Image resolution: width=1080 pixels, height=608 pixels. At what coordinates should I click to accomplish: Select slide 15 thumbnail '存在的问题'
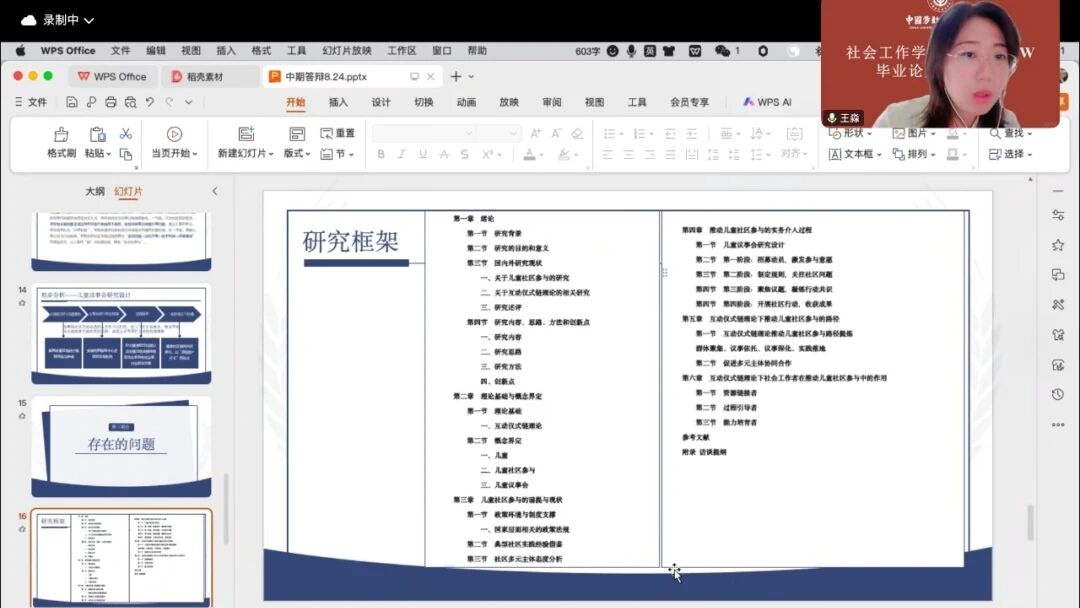point(121,446)
